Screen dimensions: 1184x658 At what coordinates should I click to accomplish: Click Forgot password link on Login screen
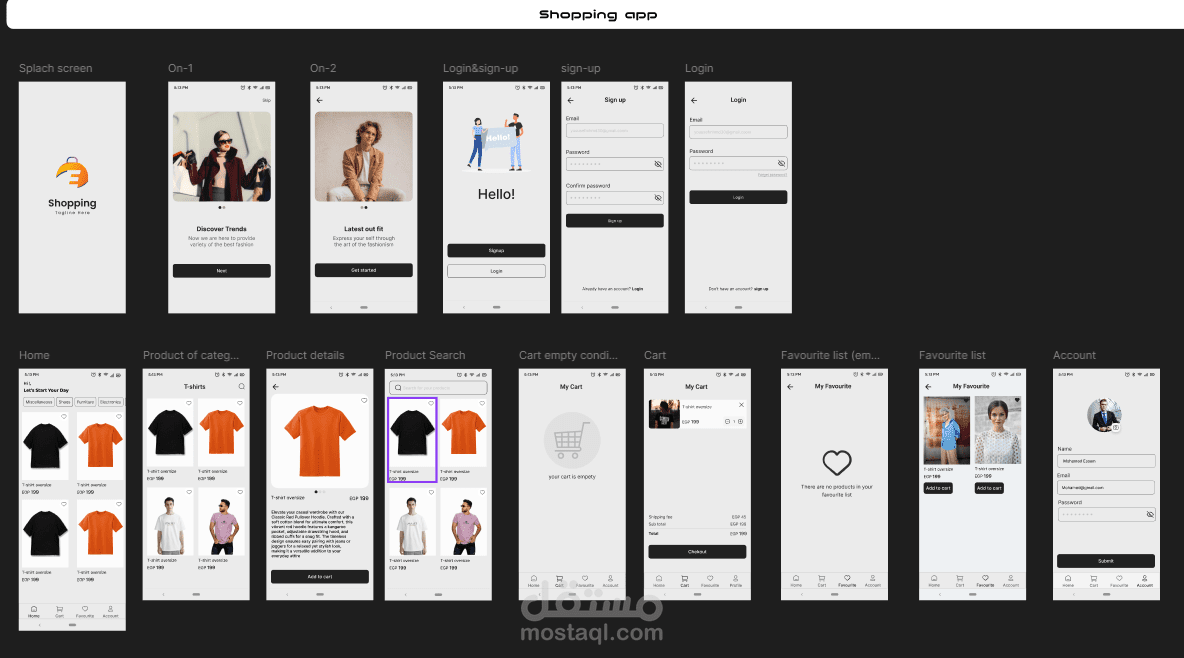click(772, 175)
